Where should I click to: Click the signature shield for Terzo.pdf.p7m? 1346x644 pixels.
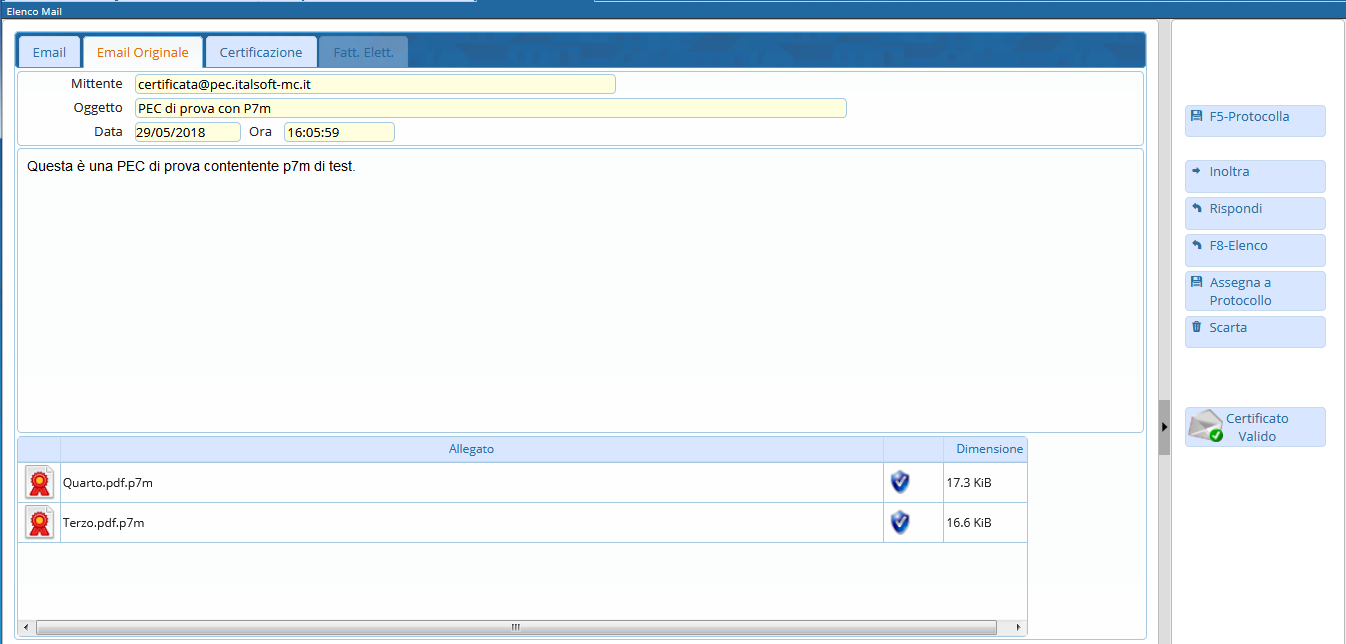pyautogui.click(x=900, y=522)
